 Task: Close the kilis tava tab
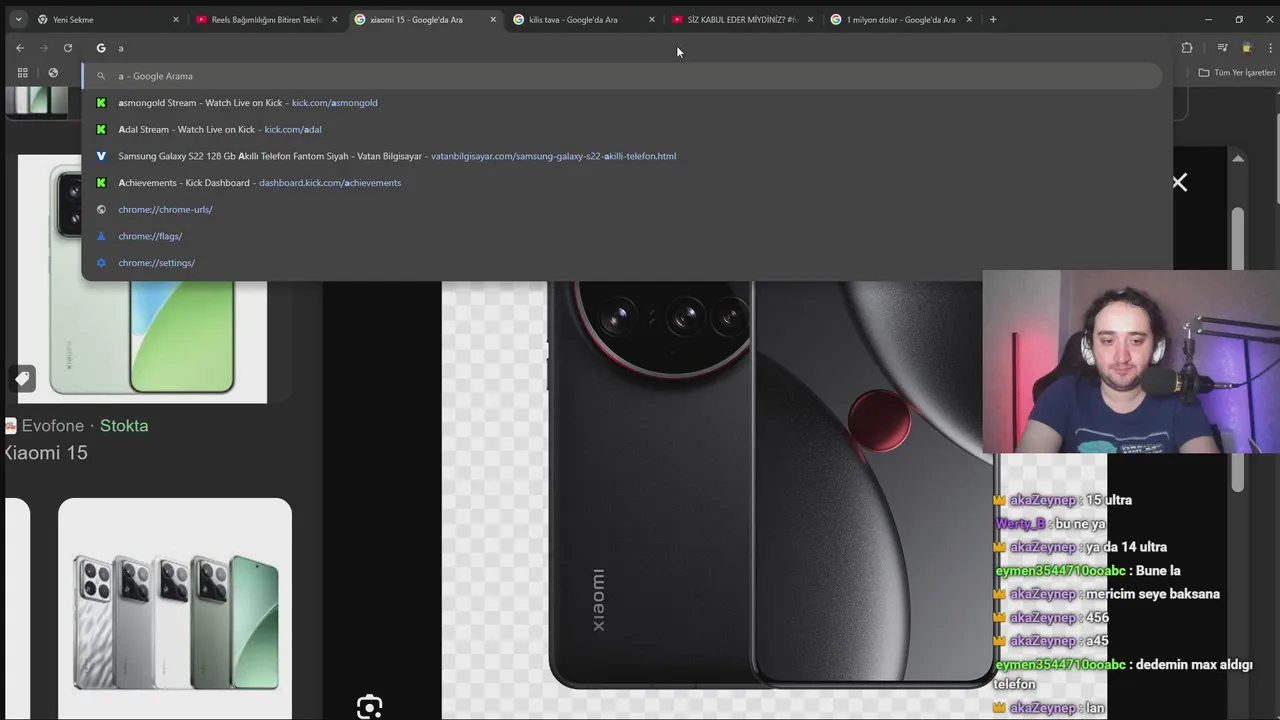(x=652, y=19)
